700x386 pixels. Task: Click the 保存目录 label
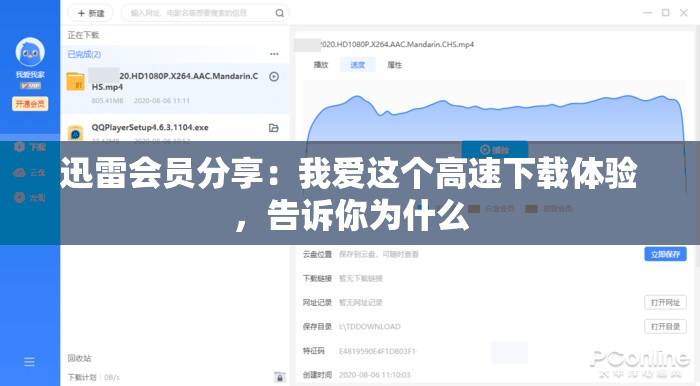[317, 327]
